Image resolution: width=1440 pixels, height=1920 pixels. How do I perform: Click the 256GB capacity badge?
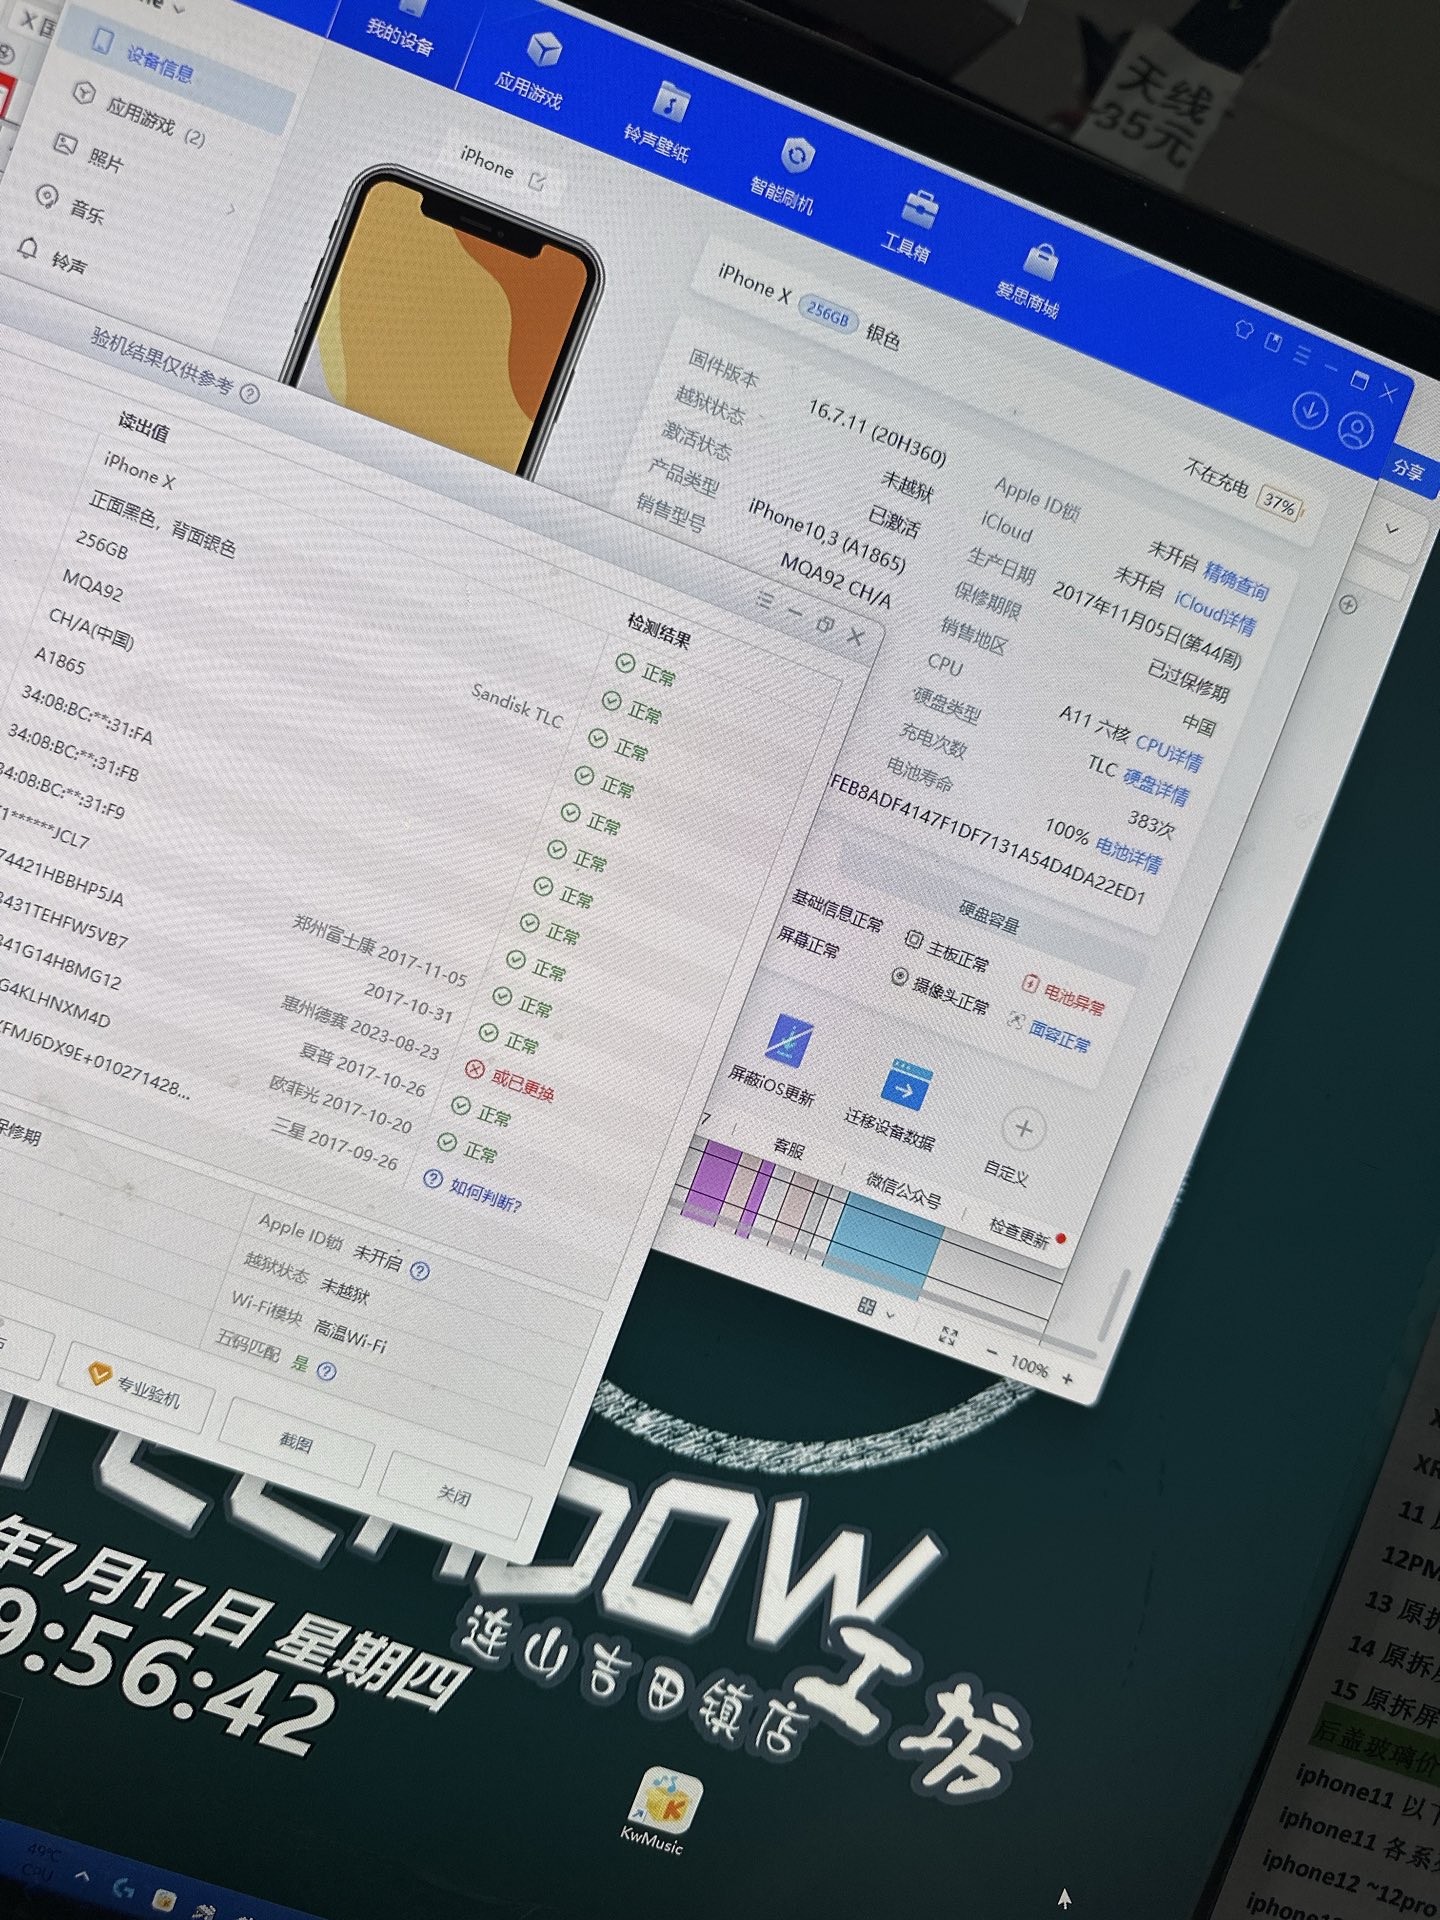[x=827, y=313]
